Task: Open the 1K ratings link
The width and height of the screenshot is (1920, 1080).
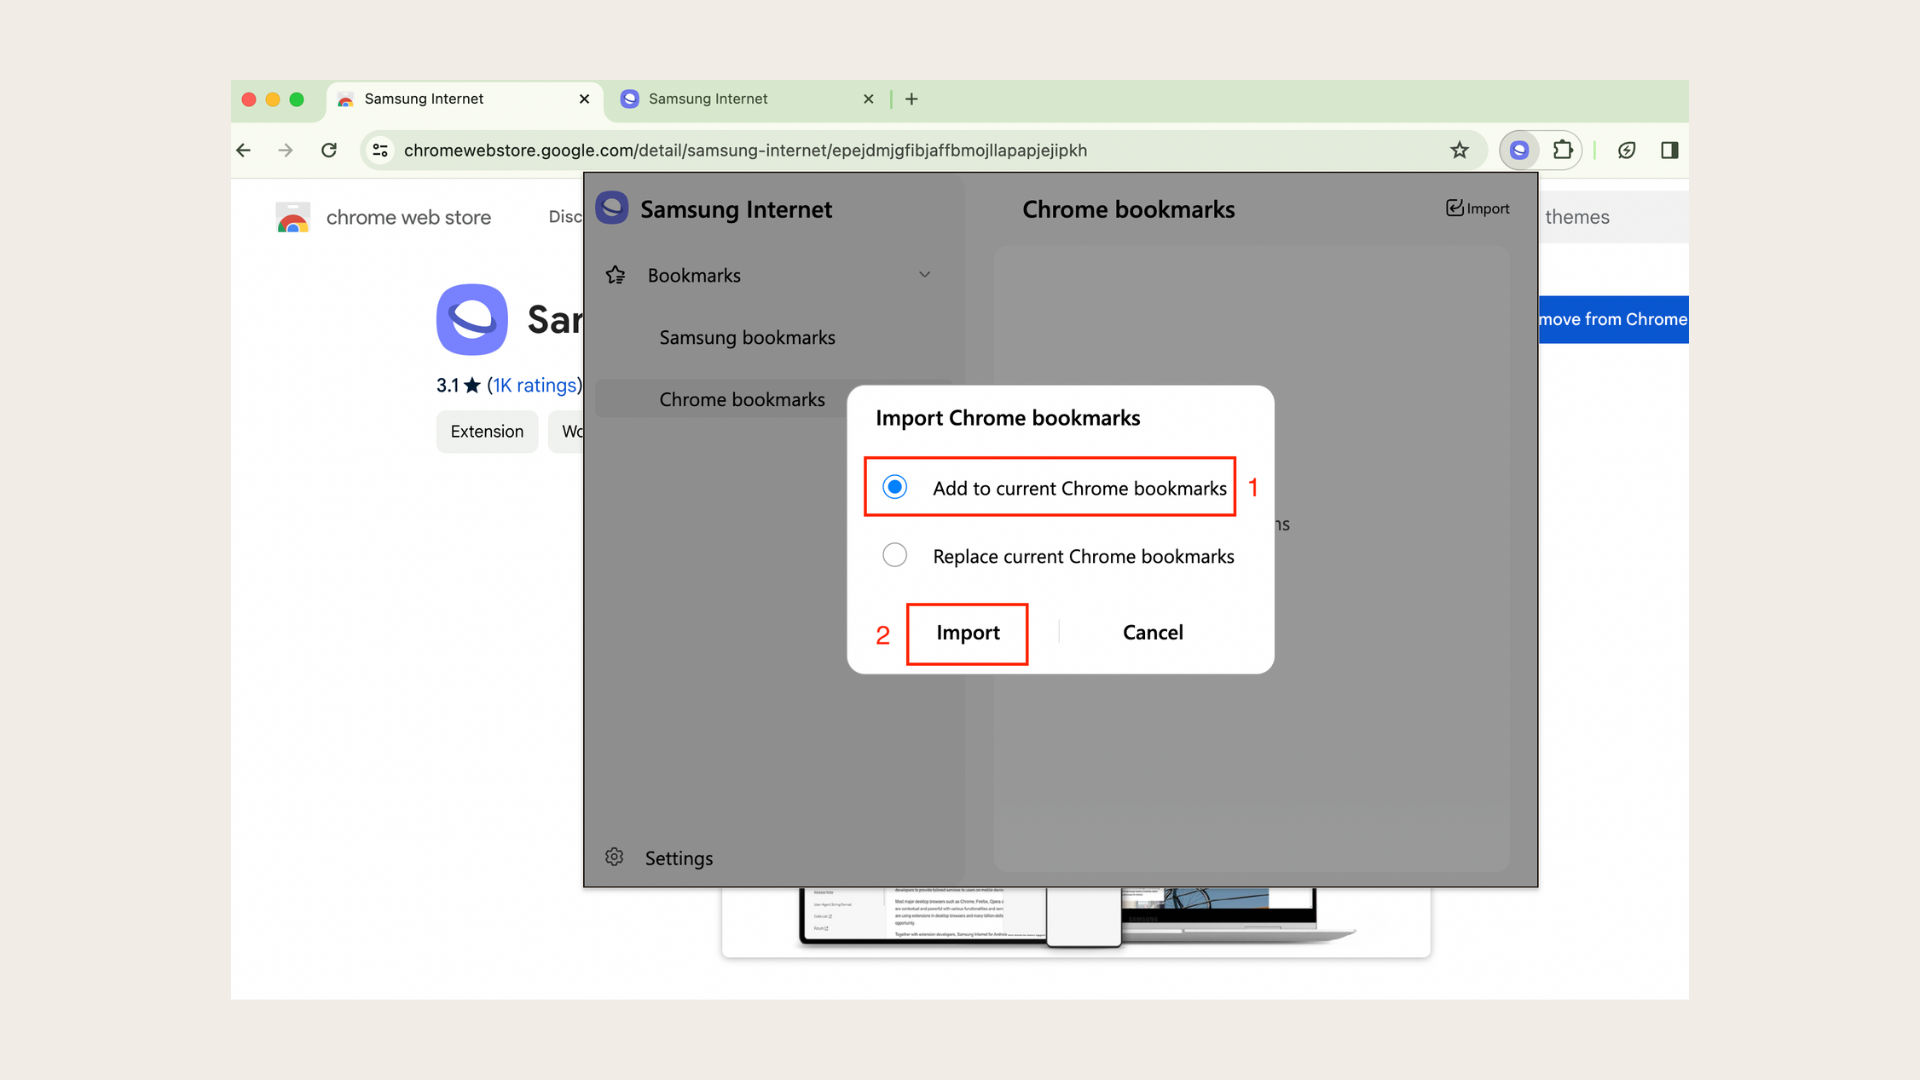Action: tap(534, 386)
